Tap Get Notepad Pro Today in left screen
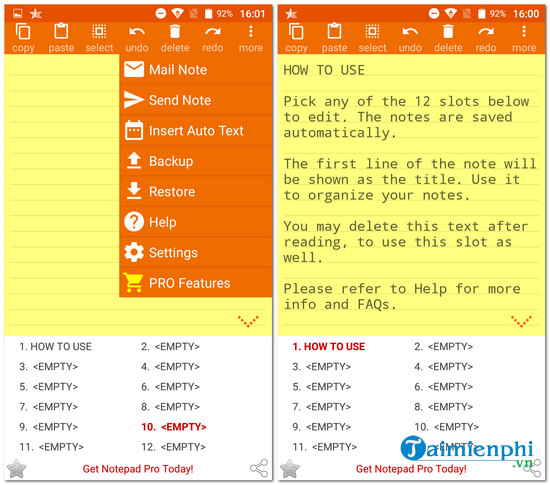The image size is (550, 485). pos(138,469)
